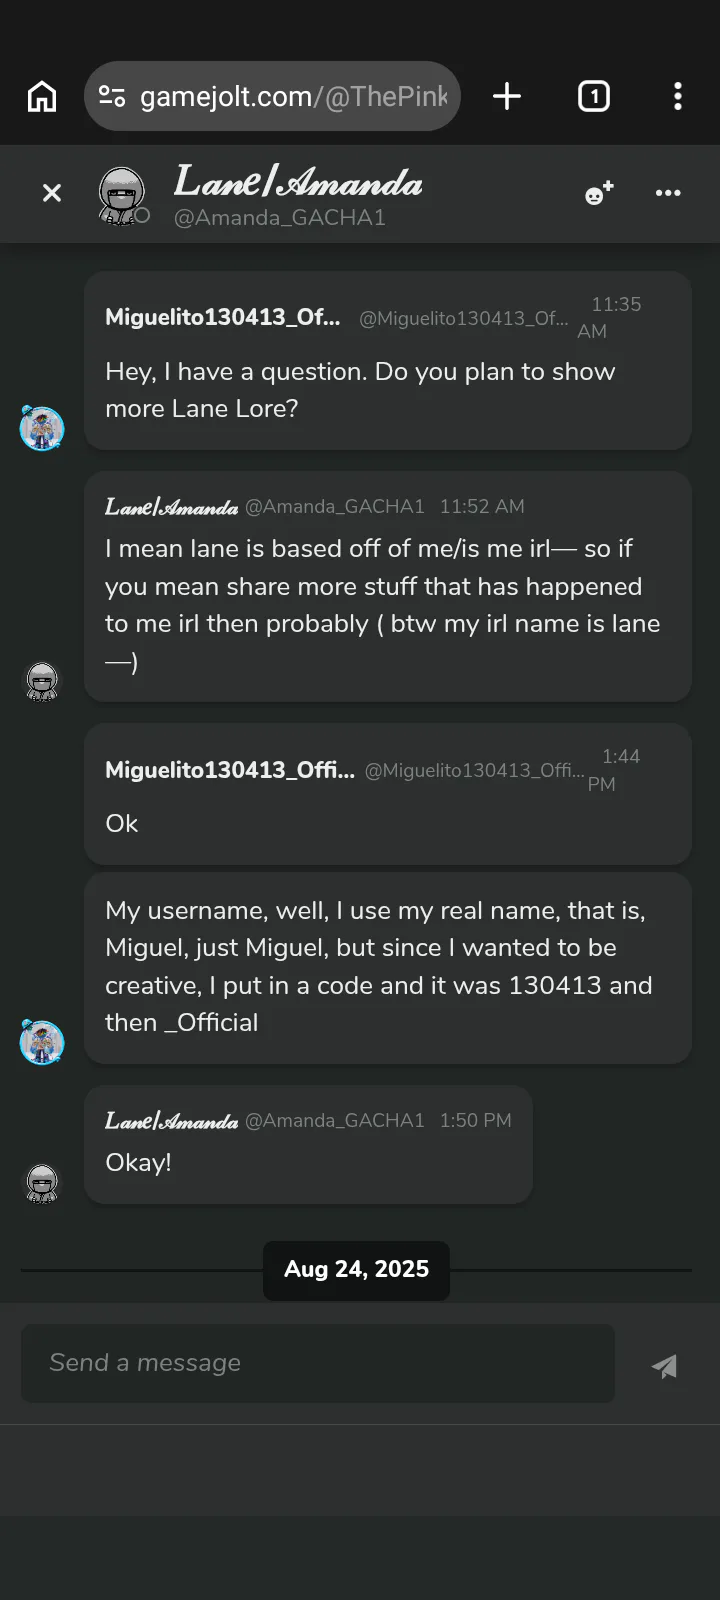Click Lane's avatar beside the Okay! message
The width and height of the screenshot is (720, 1600).
coord(42,1183)
